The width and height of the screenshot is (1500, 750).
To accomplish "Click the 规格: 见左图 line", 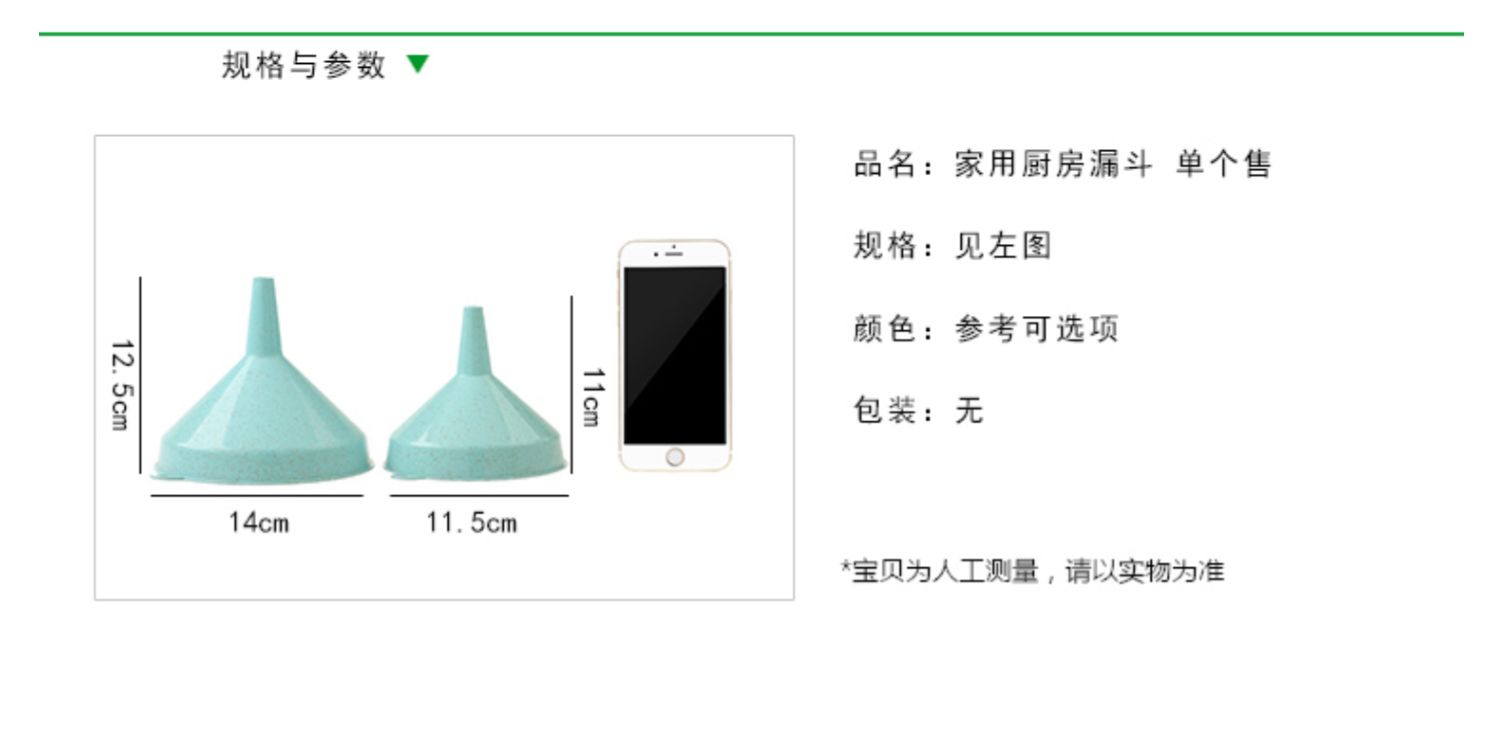I will pyautogui.click(x=952, y=245).
